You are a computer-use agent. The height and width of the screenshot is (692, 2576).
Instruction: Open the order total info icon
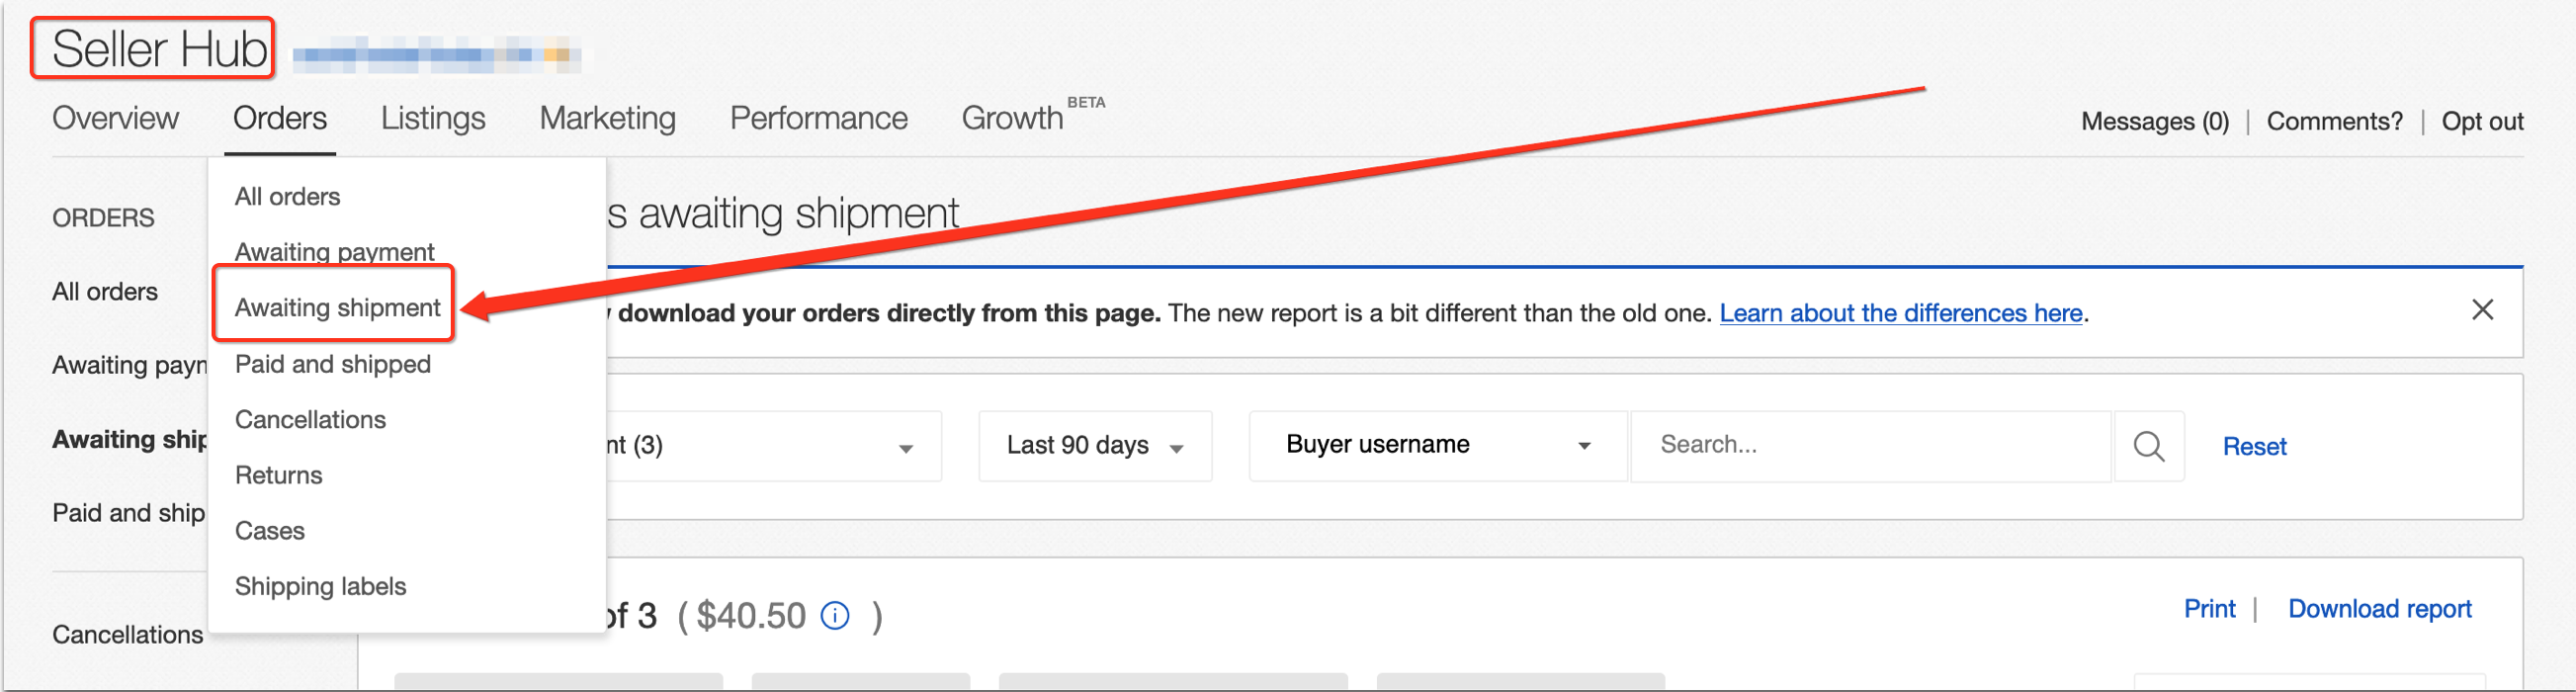(x=835, y=616)
